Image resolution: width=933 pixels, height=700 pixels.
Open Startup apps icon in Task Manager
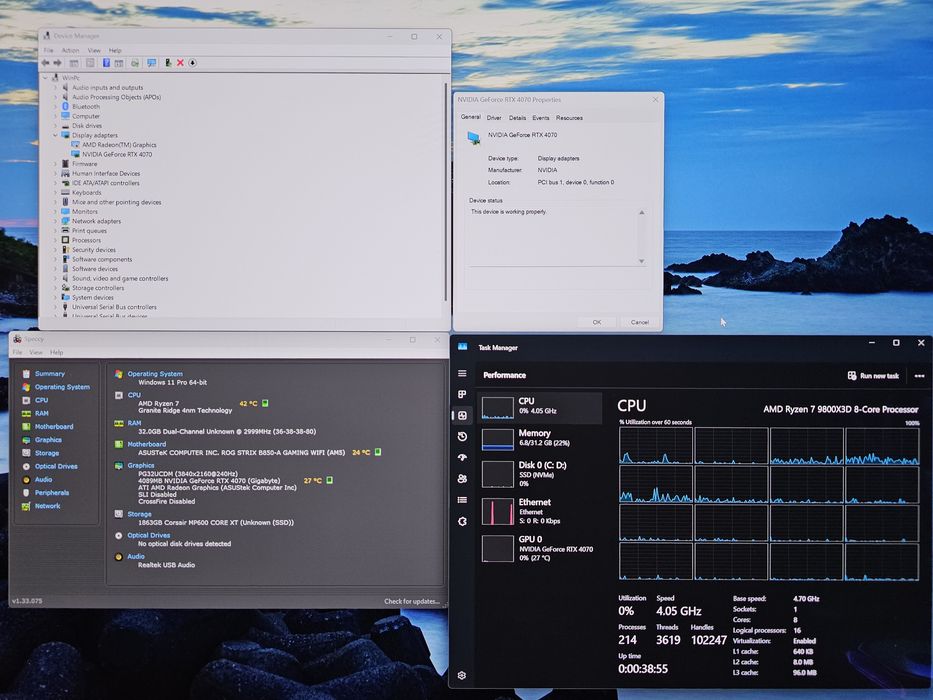[x=462, y=458]
